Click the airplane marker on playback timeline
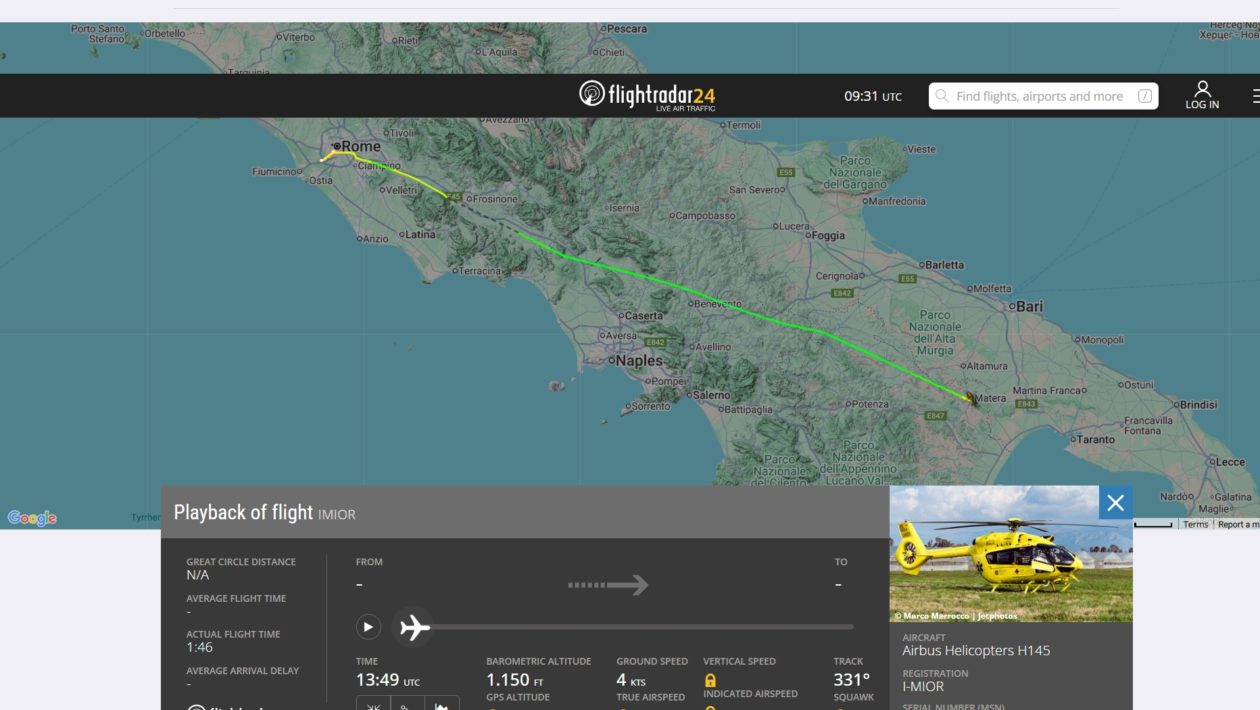This screenshot has height=710, width=1260. coord(413,627)
